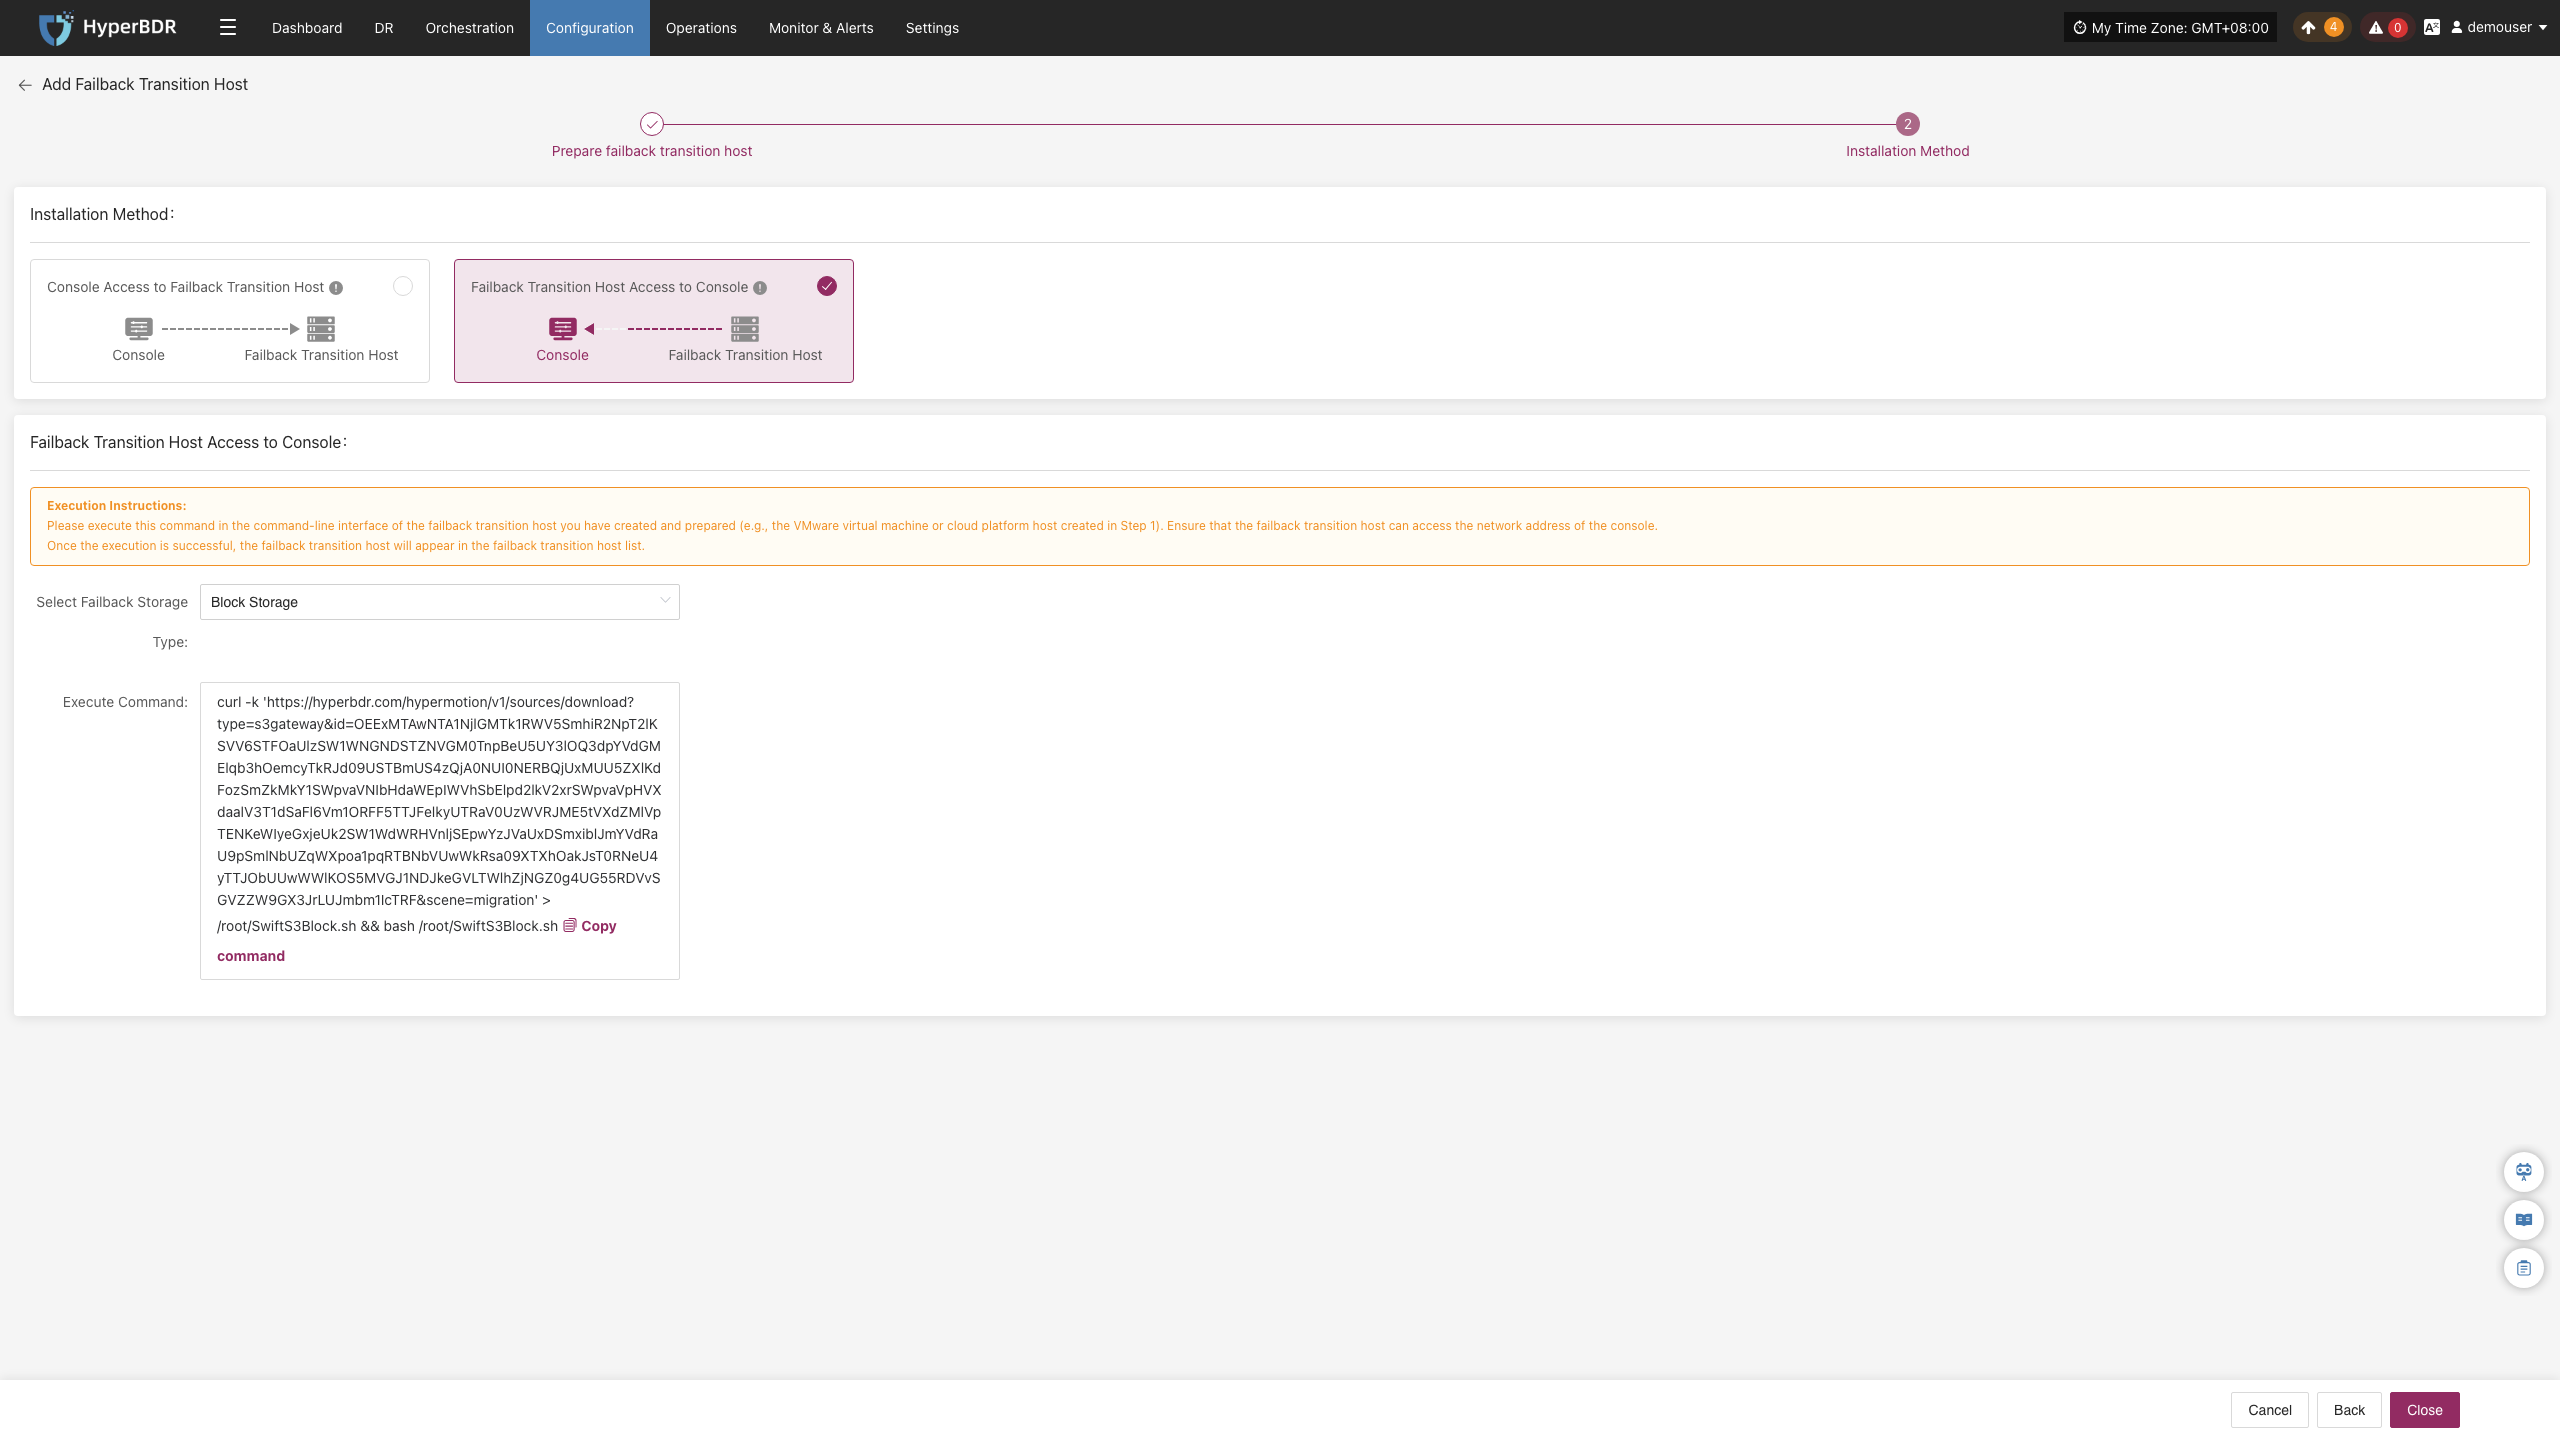Image resolution: width=2560 pixels, height=1440 pixels.
Task: Toggle the hamburger menu icon
Action: (228, 28)
